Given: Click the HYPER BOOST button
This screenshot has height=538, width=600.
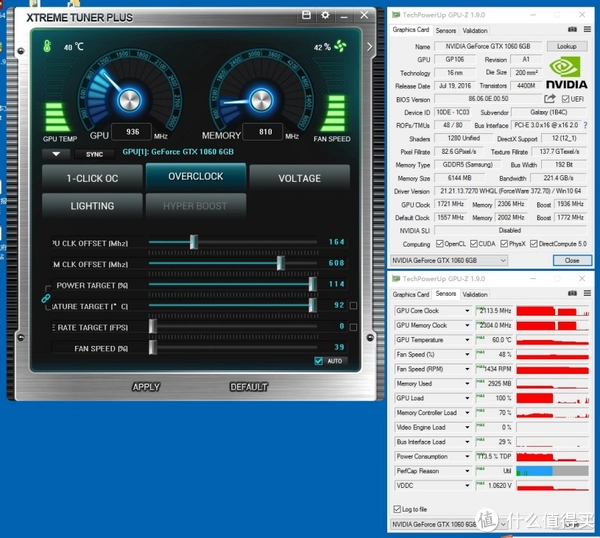Looking at the screenshot, I should click(x=195, y=206).
